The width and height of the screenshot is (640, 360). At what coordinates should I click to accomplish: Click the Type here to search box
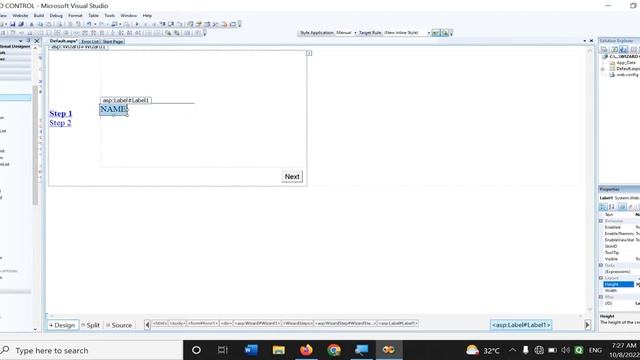click(91, 350)
